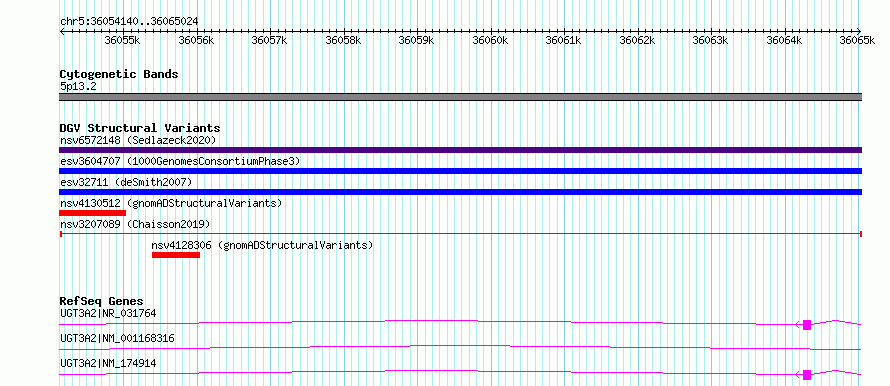Open the UGT3A2|NM_001168316 transcript label
890x386 pixels.
point(117,339)
